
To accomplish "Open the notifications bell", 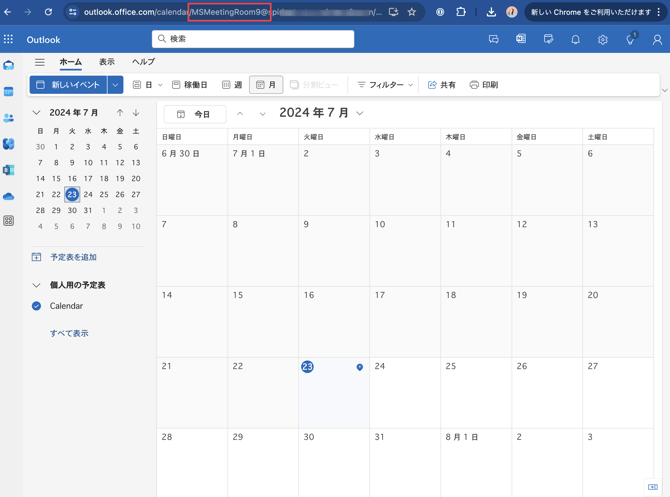I will [575, 40].
